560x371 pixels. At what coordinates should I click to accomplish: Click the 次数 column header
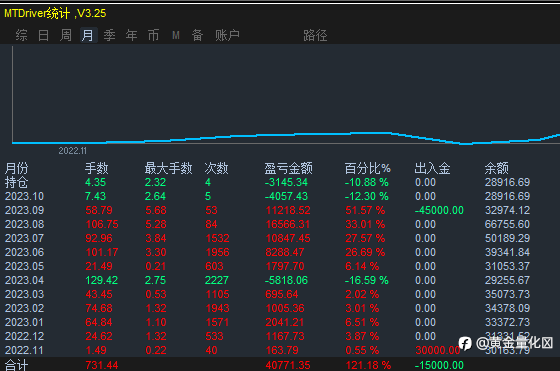[216, 168]
